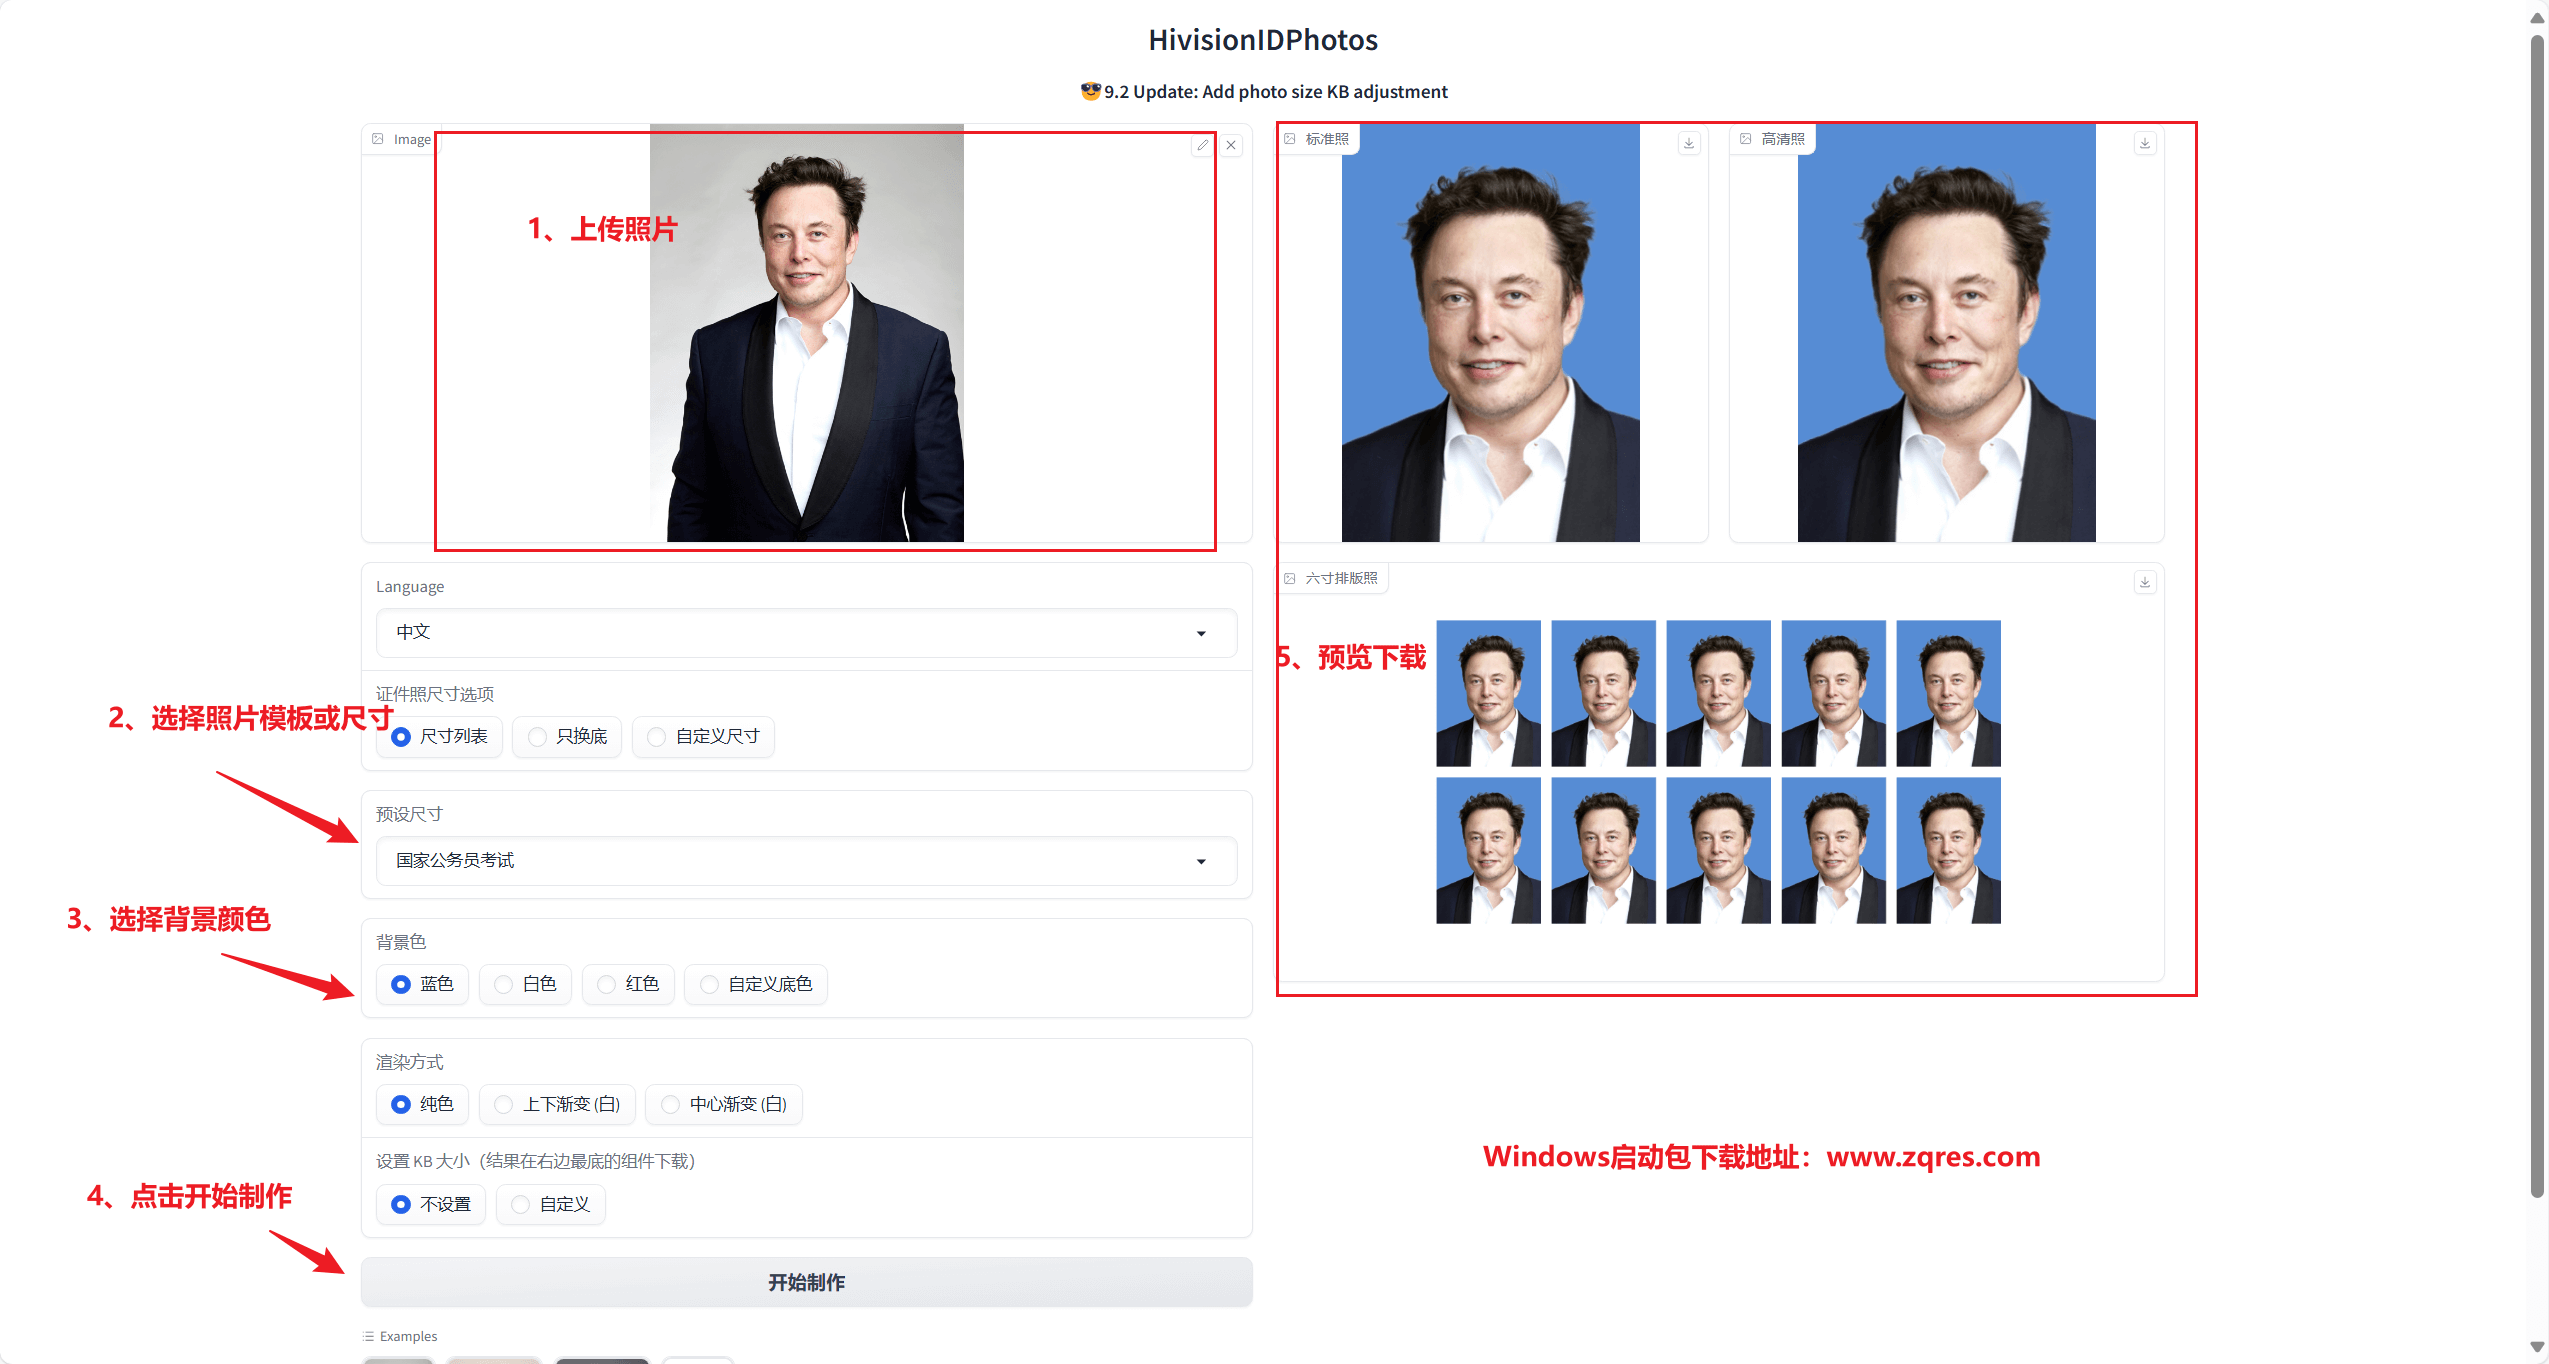
Task: Download the 高清照 HD photo
Action: click(2145, 143)
